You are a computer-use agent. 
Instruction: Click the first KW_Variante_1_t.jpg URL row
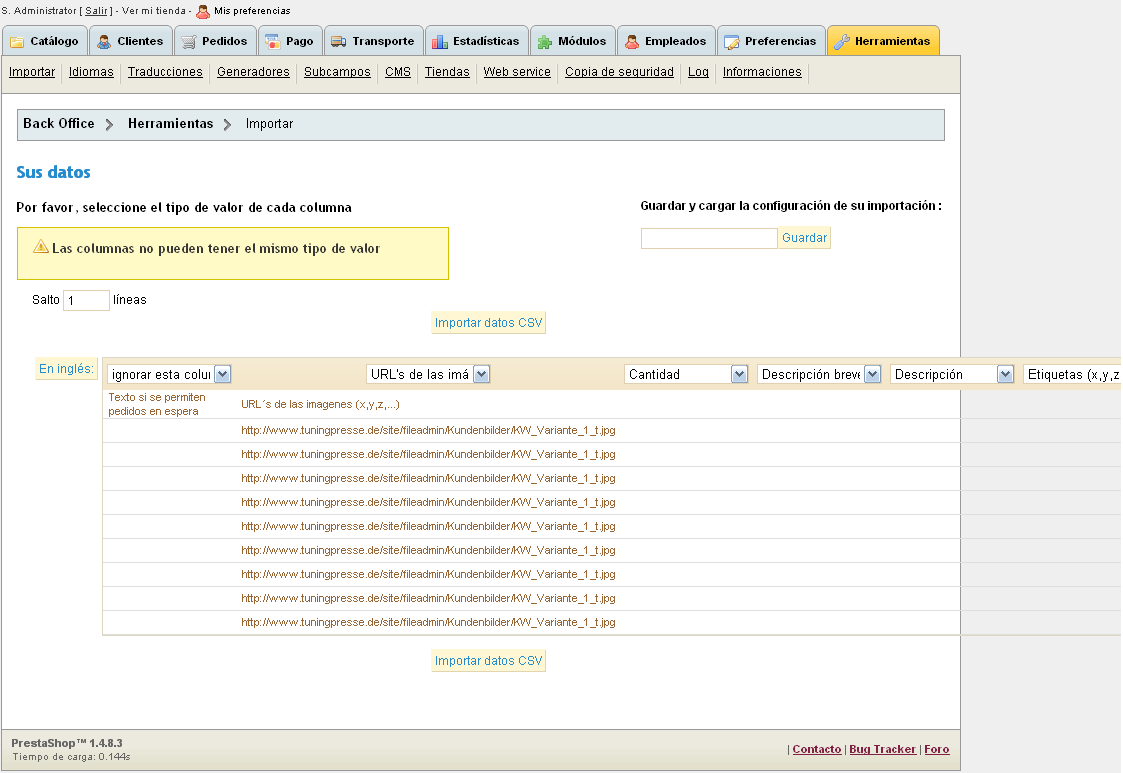[428, 431]
